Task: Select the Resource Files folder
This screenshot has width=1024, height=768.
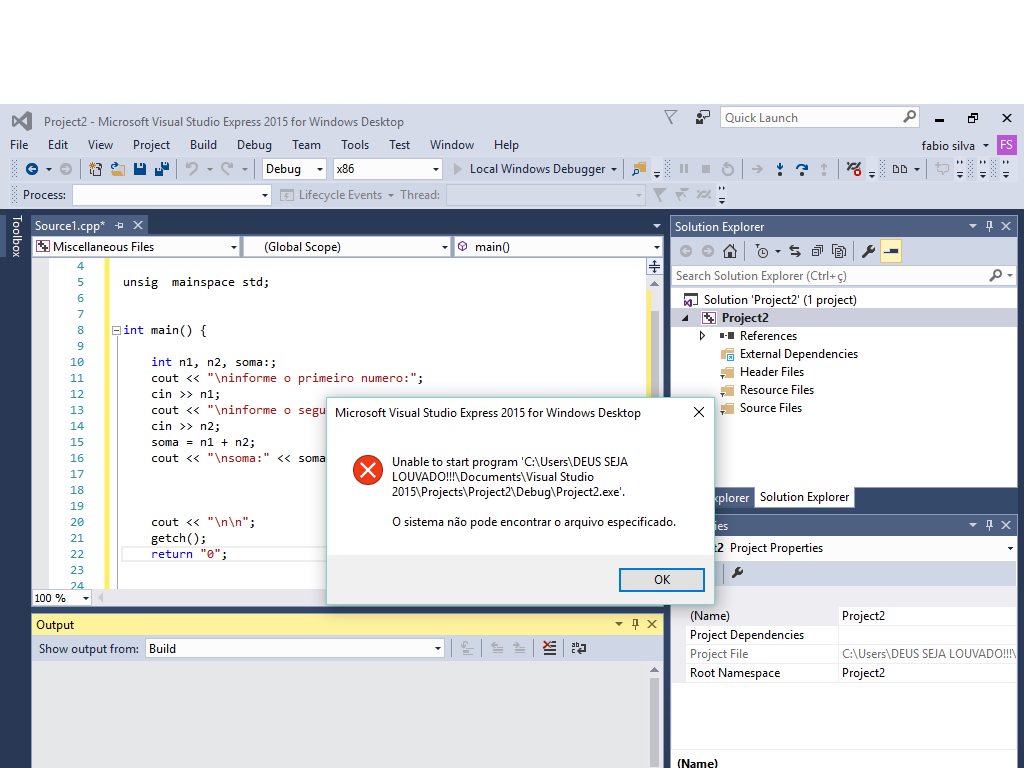Action: click(x=776, y=390)
